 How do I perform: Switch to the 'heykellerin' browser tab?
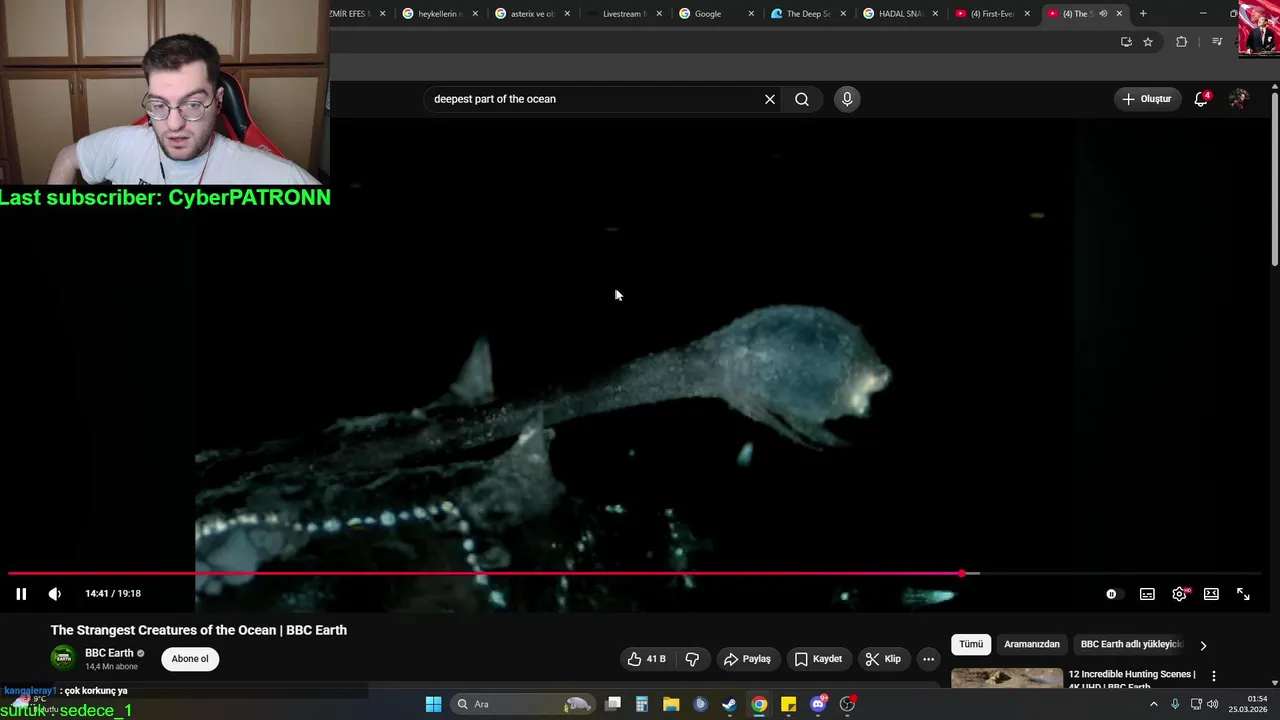[x=436, y=14]
